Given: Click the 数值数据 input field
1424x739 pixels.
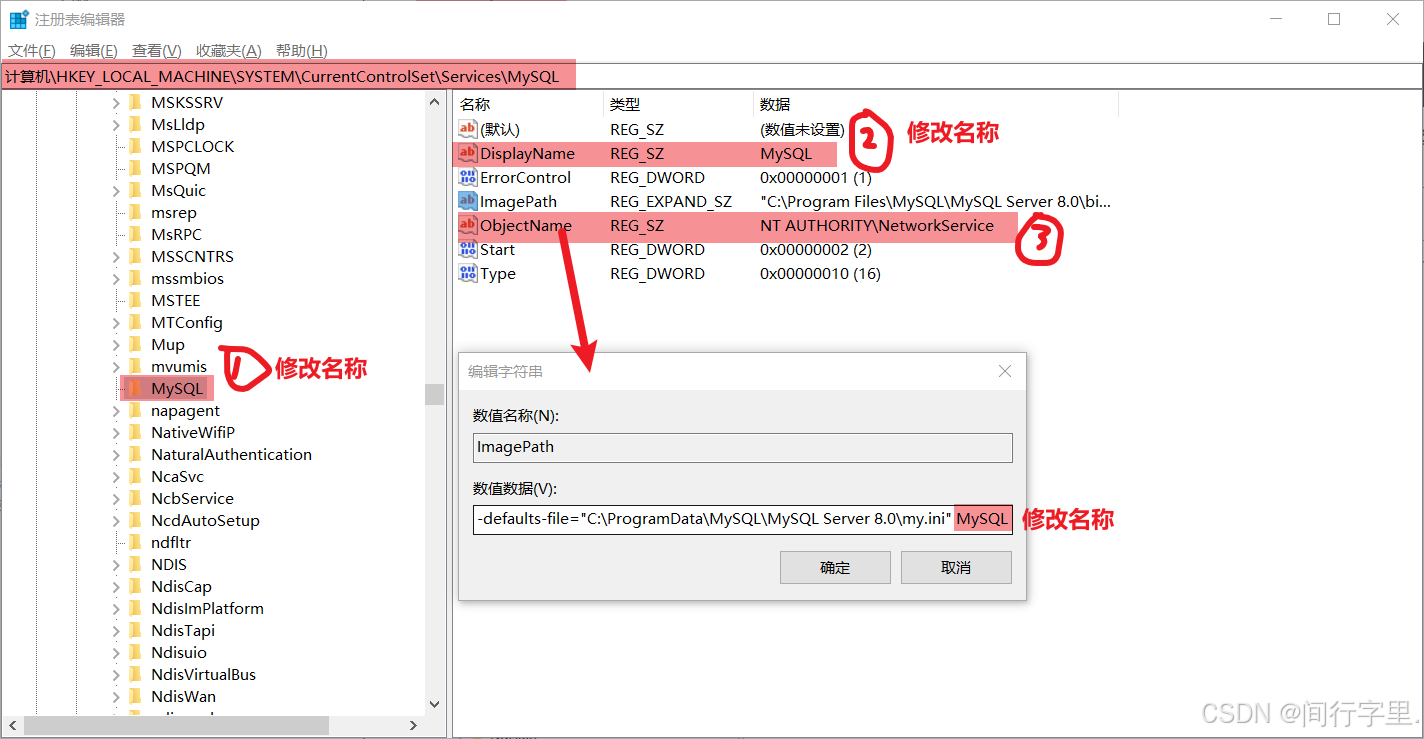Looking at the screenshot, I should [x=743, y=519].
